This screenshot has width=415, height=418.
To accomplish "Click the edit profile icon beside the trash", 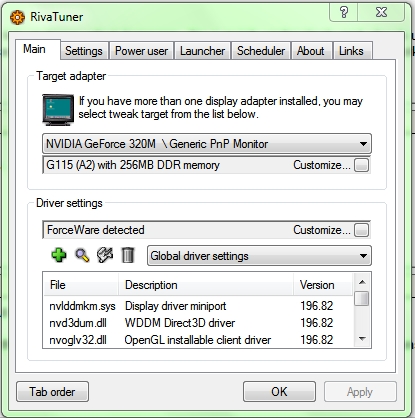I will click(x=105, y=255).
